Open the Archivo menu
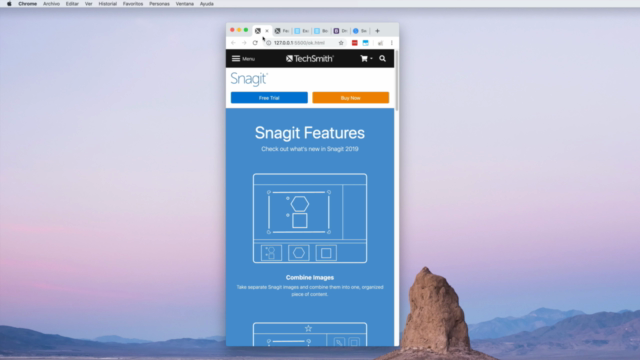This screenshot has width=640, height=360. (51, 4)
